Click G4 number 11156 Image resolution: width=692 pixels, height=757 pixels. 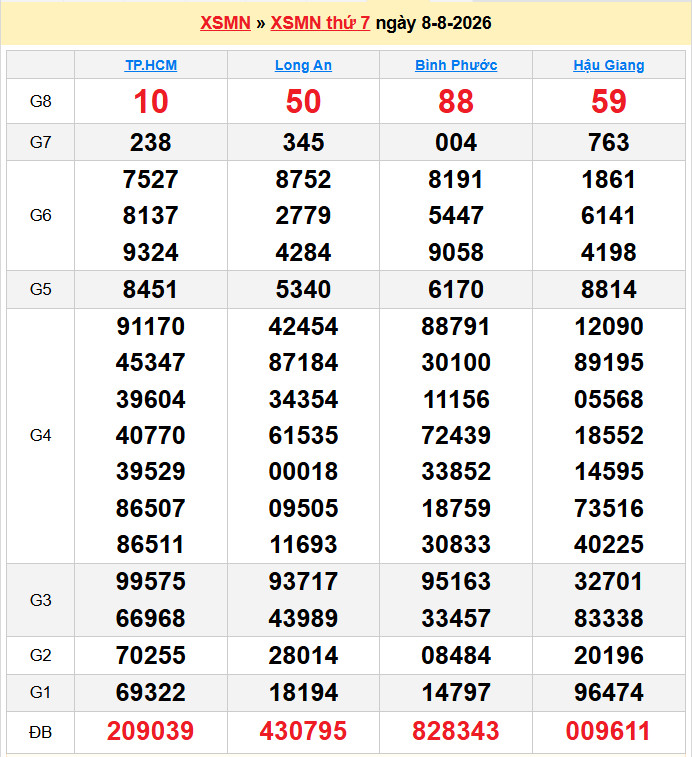point(456,399)
